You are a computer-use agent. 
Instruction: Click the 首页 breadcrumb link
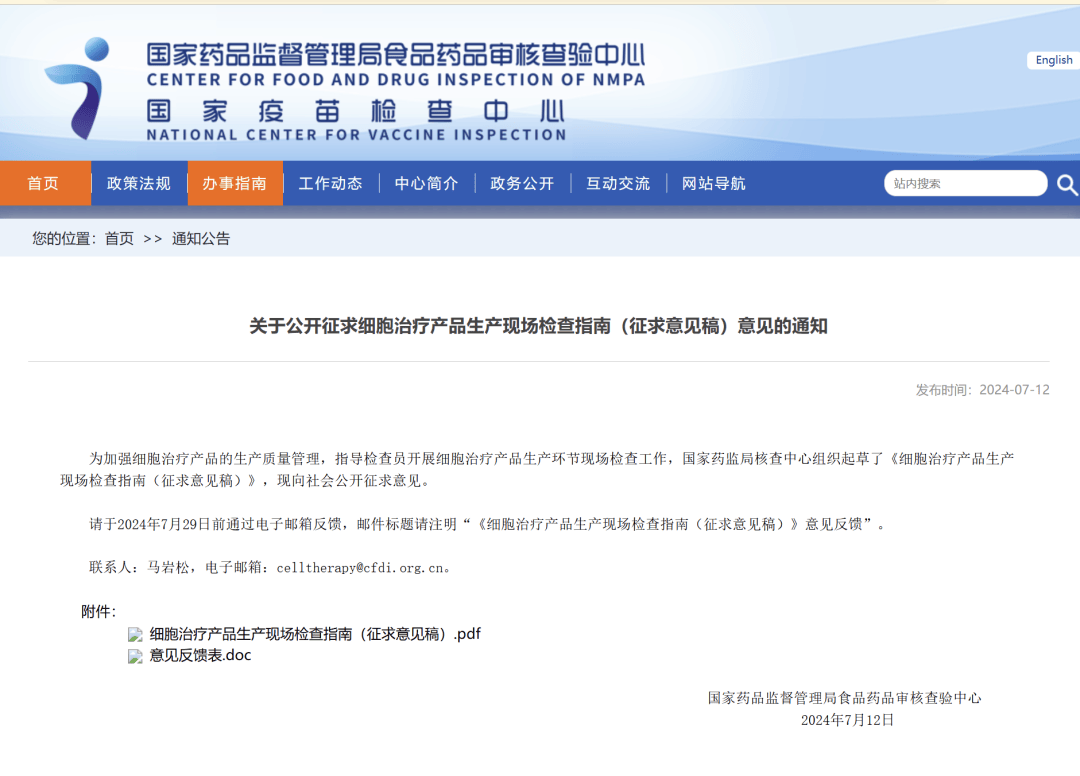point(119,239)
